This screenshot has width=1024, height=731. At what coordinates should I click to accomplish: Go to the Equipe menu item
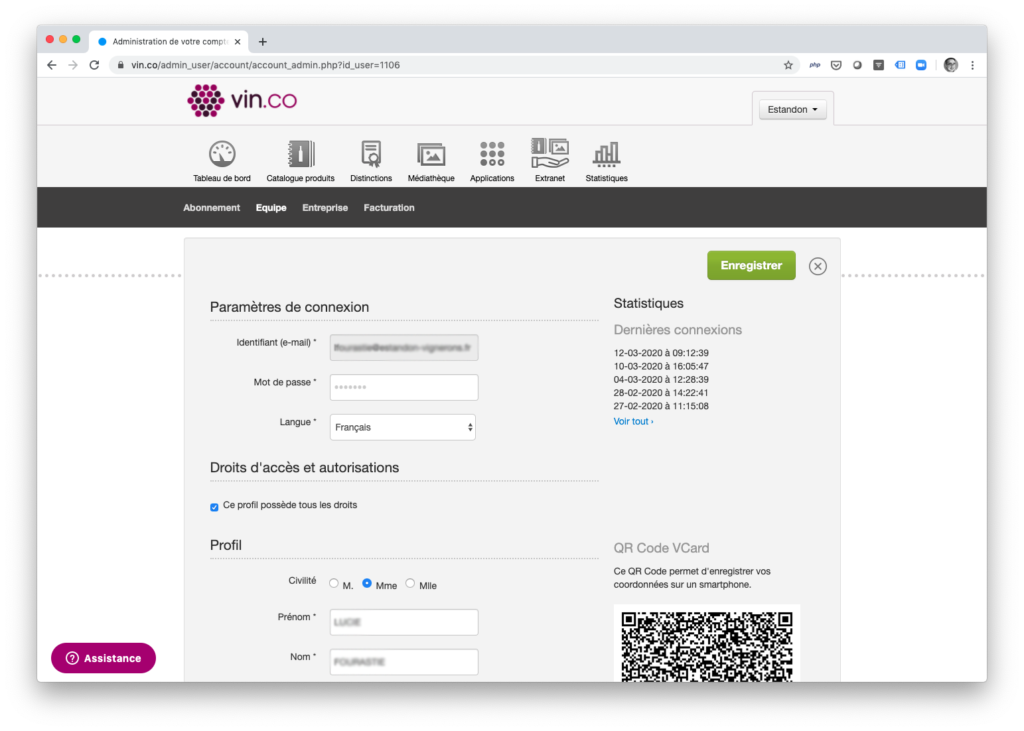[x=271, y=208]
